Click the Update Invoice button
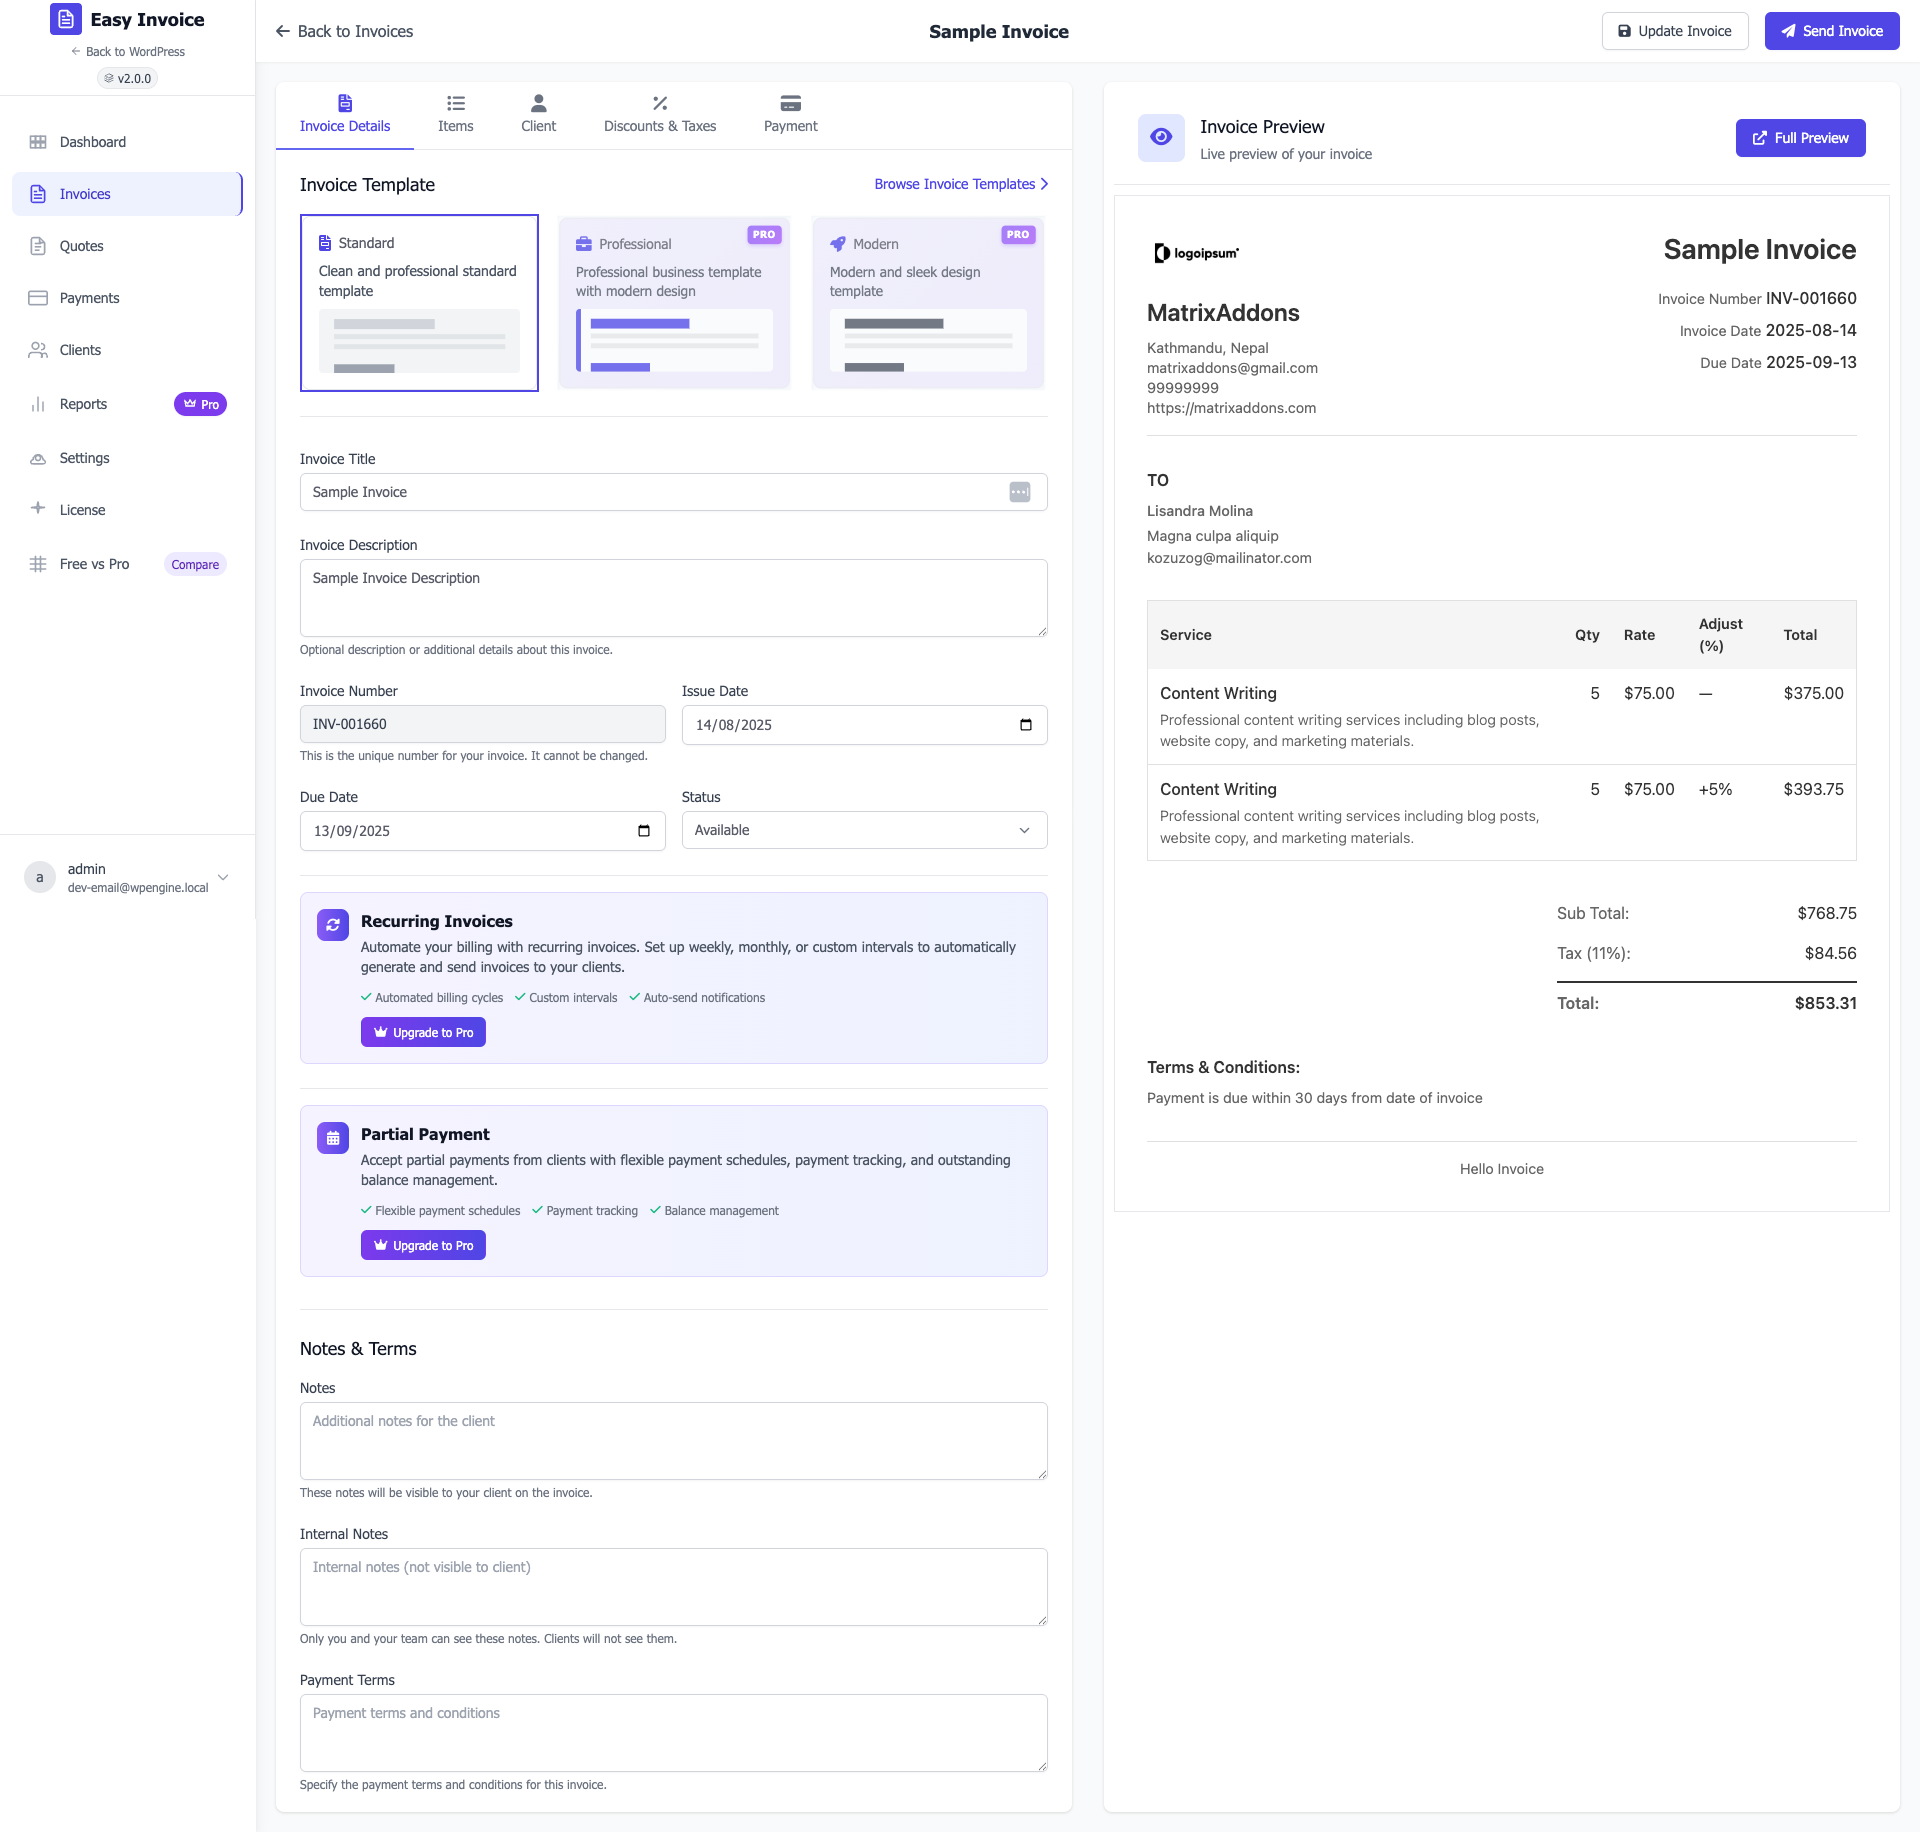This screenshot has height=1832, width=1920. point(1675,31)
